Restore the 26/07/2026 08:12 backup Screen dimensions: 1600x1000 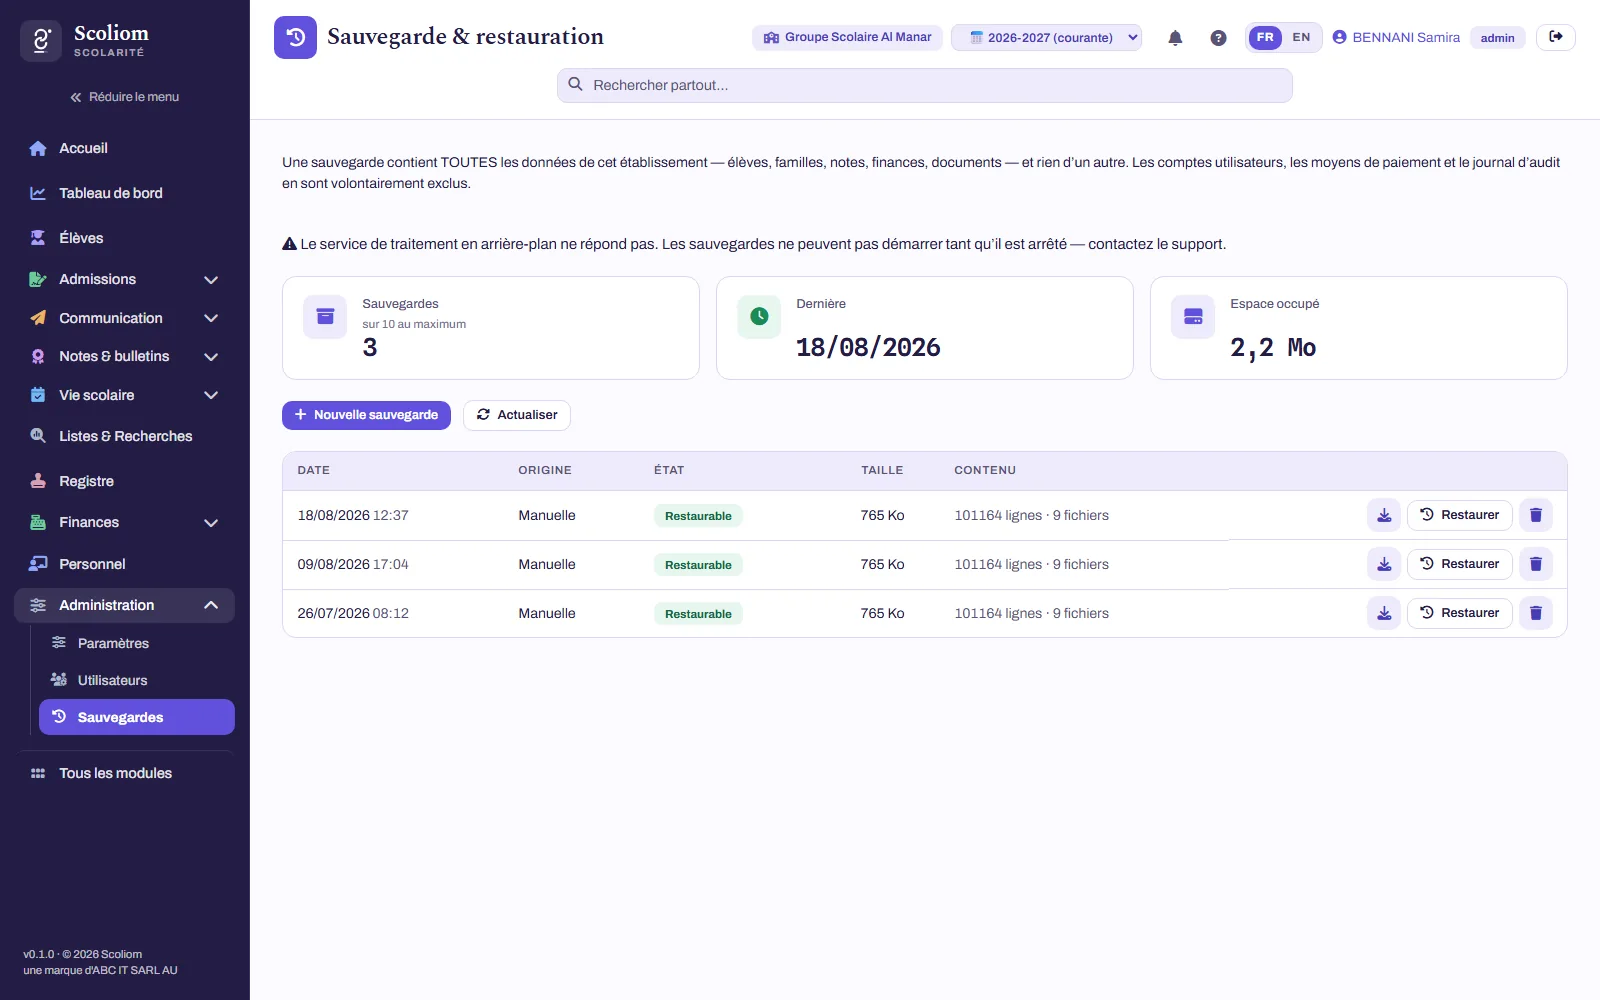point(1460,613)
